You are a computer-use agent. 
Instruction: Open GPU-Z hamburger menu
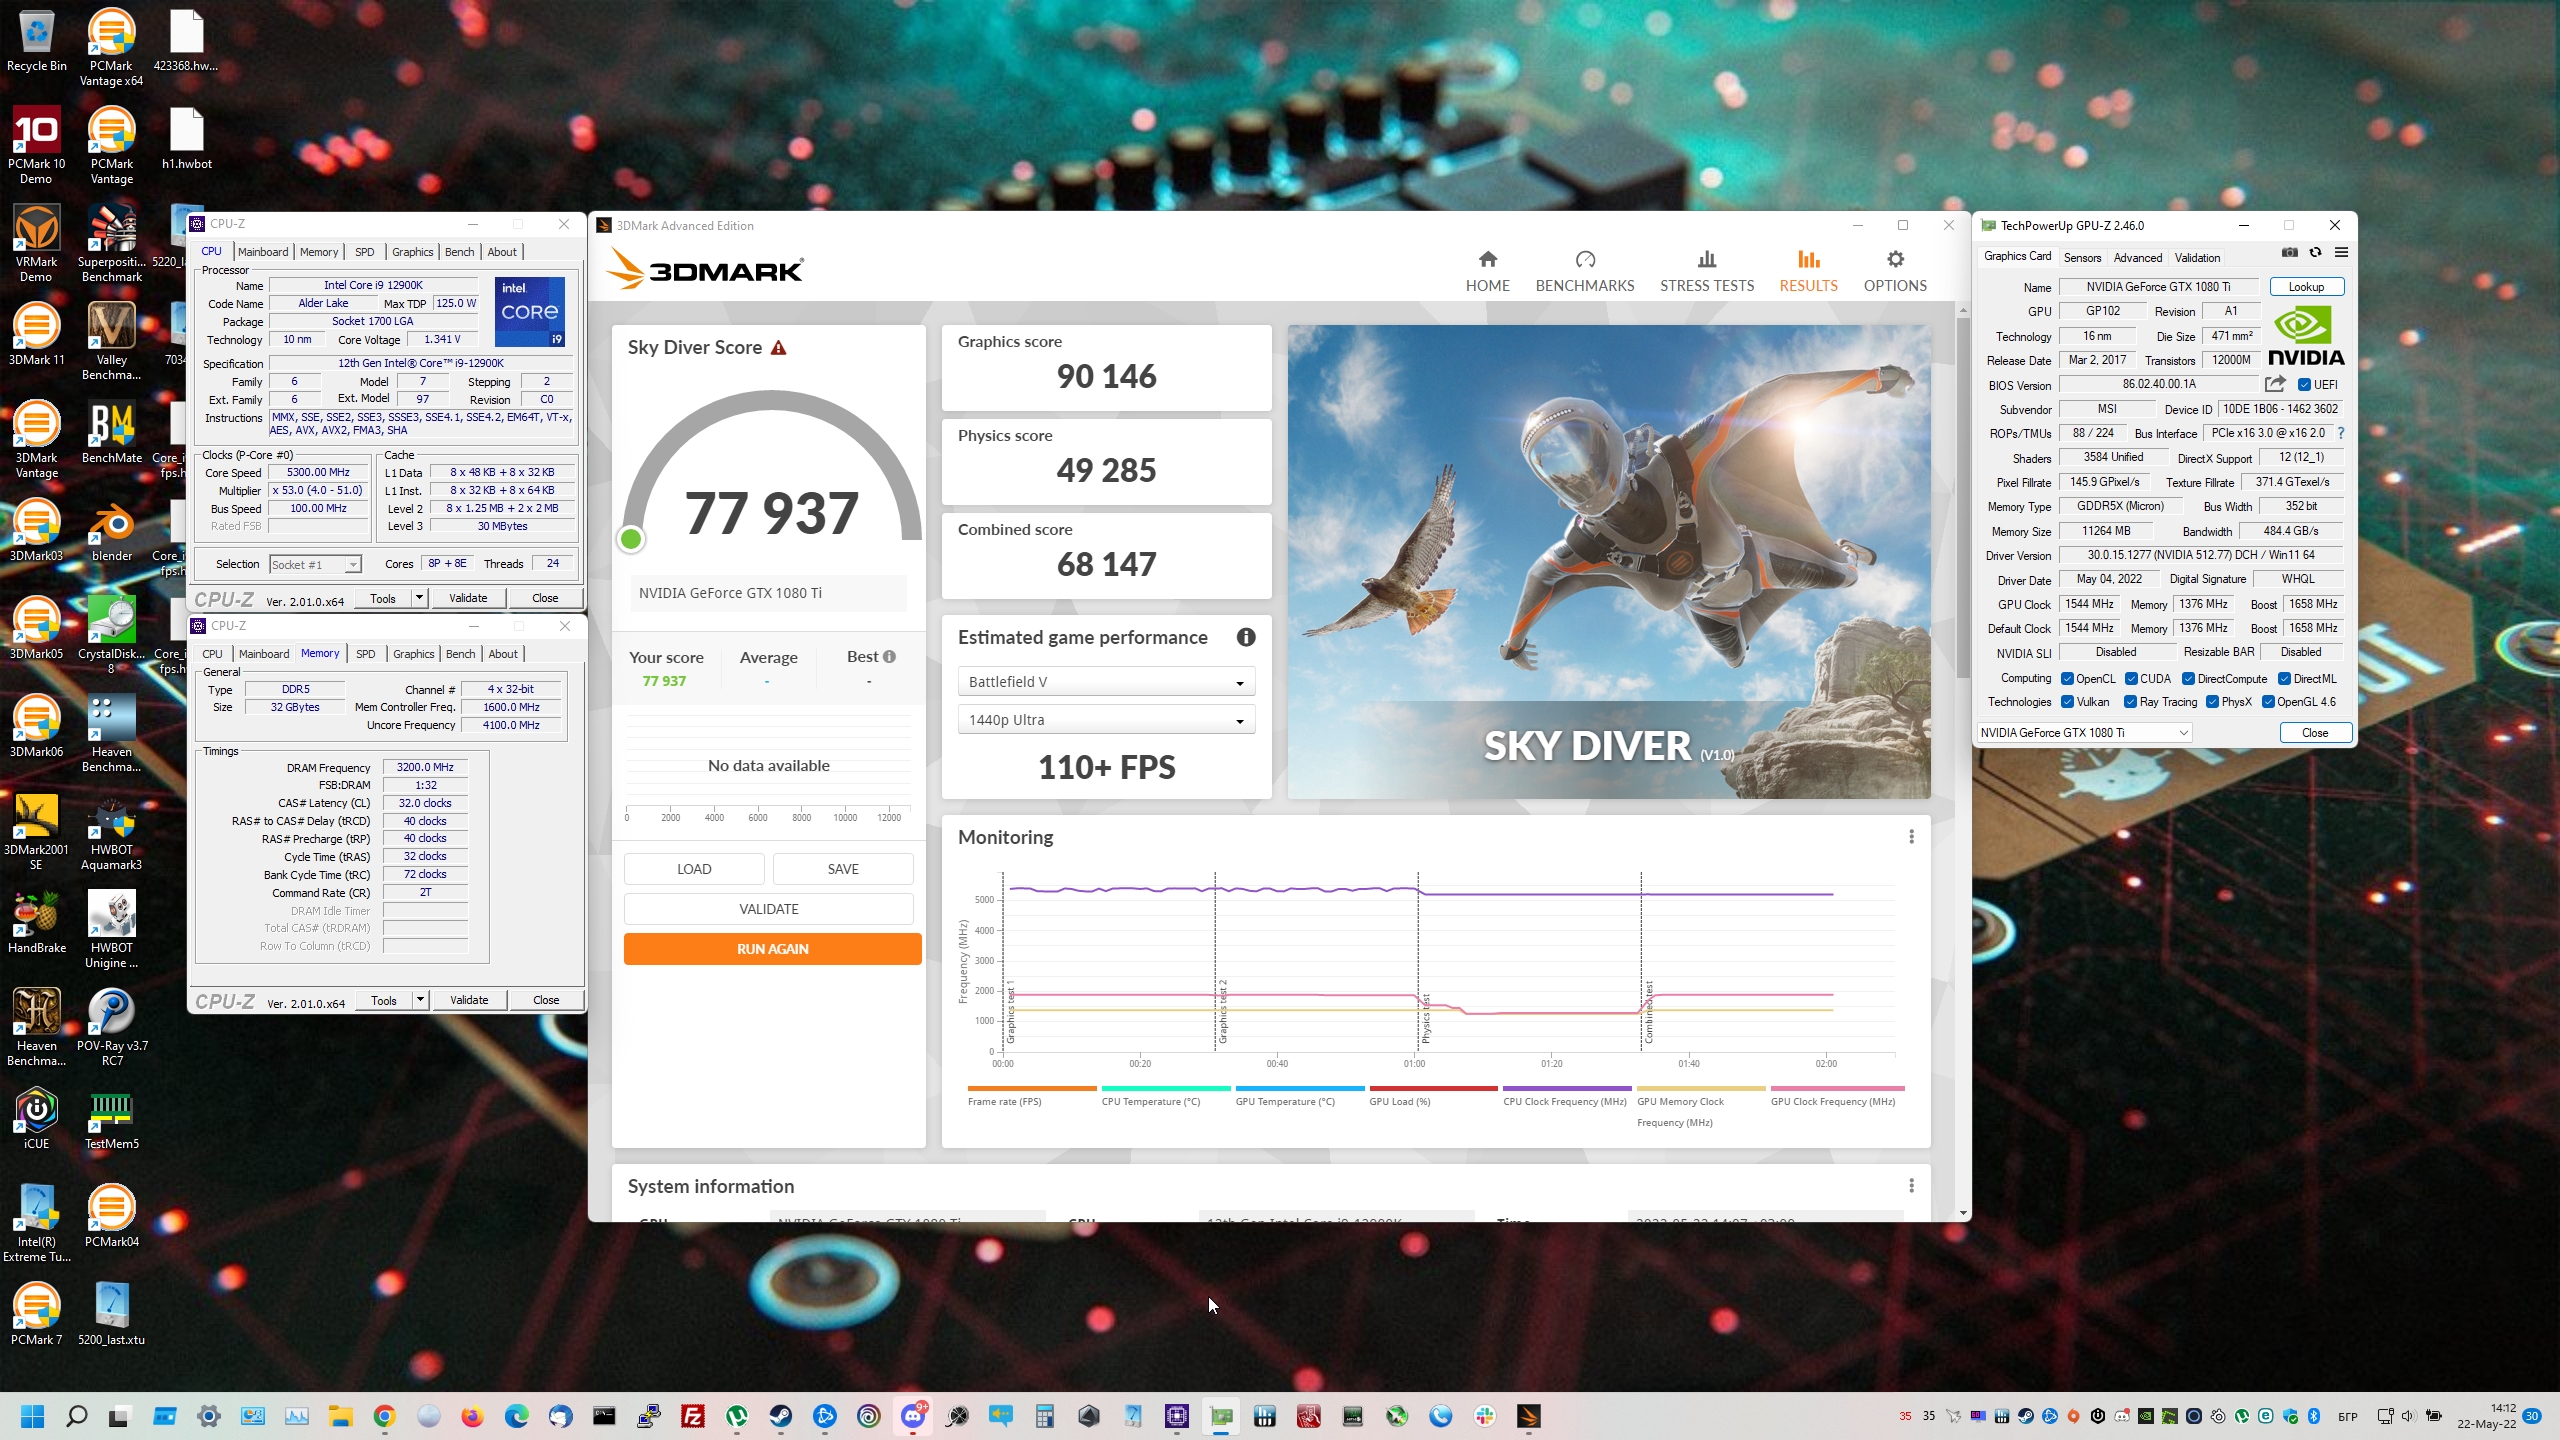[x=2341, y=253]
